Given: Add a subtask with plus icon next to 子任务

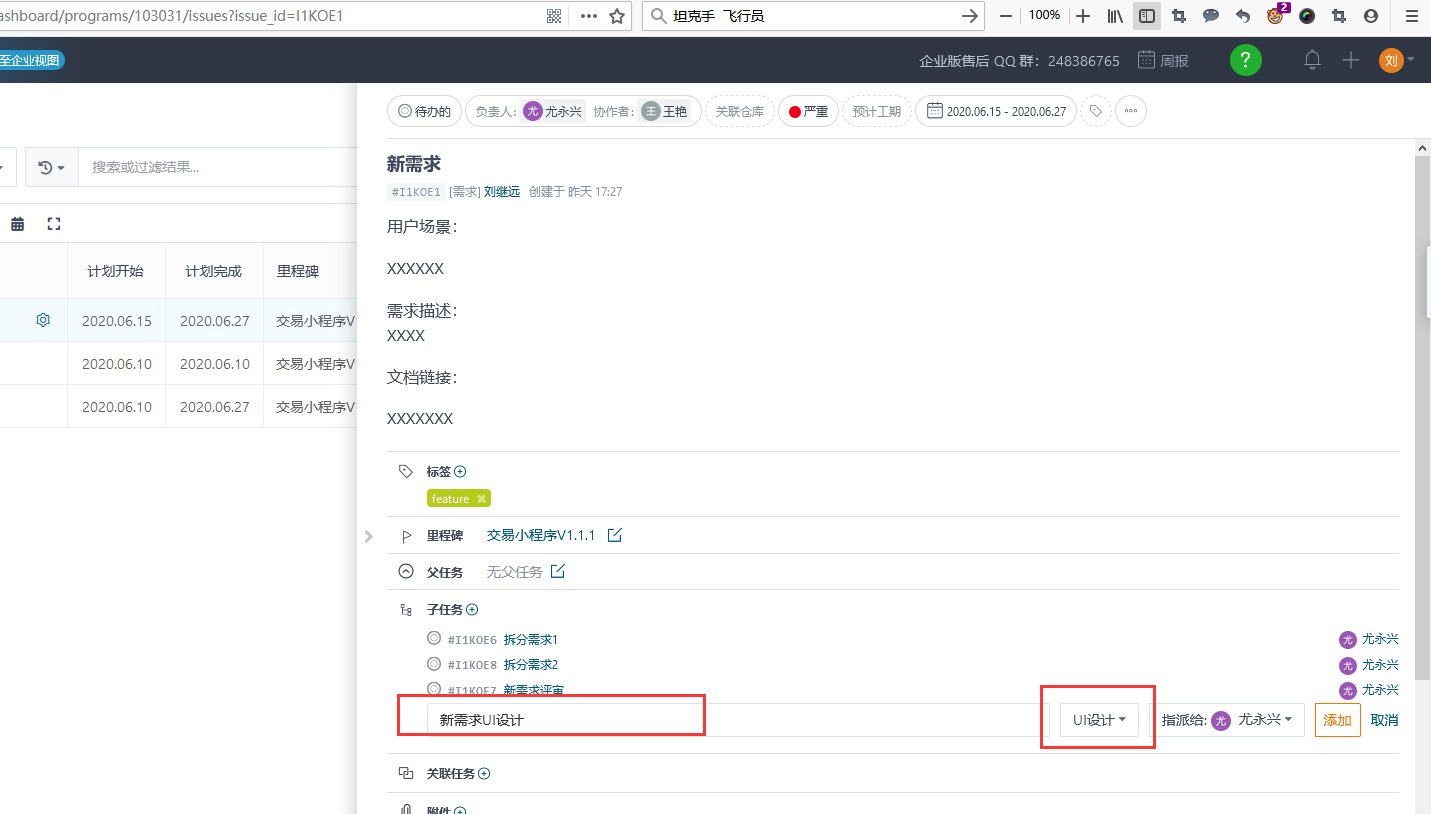Looking at the screenshot, I should click(x=472, y=609).
